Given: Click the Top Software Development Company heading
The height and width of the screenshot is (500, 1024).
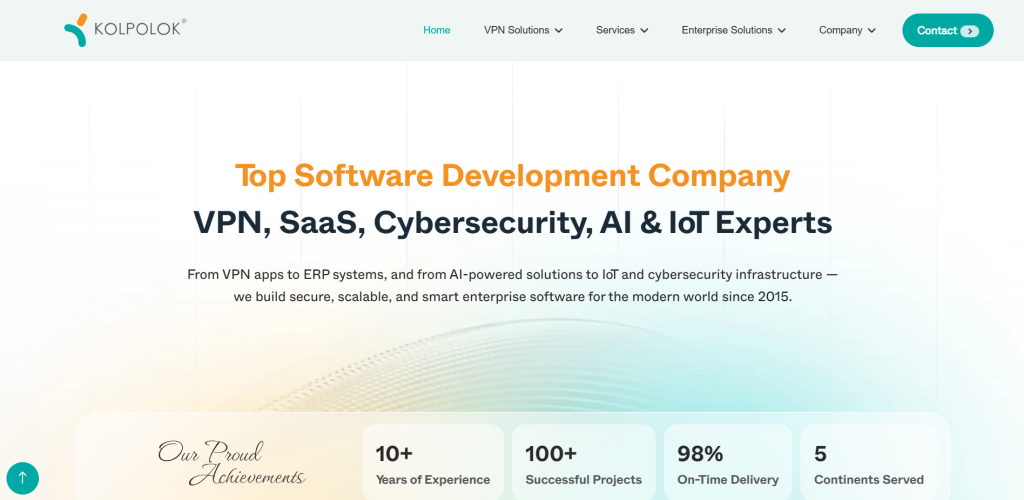Looking at the screenshot, I should coord(512,176).
